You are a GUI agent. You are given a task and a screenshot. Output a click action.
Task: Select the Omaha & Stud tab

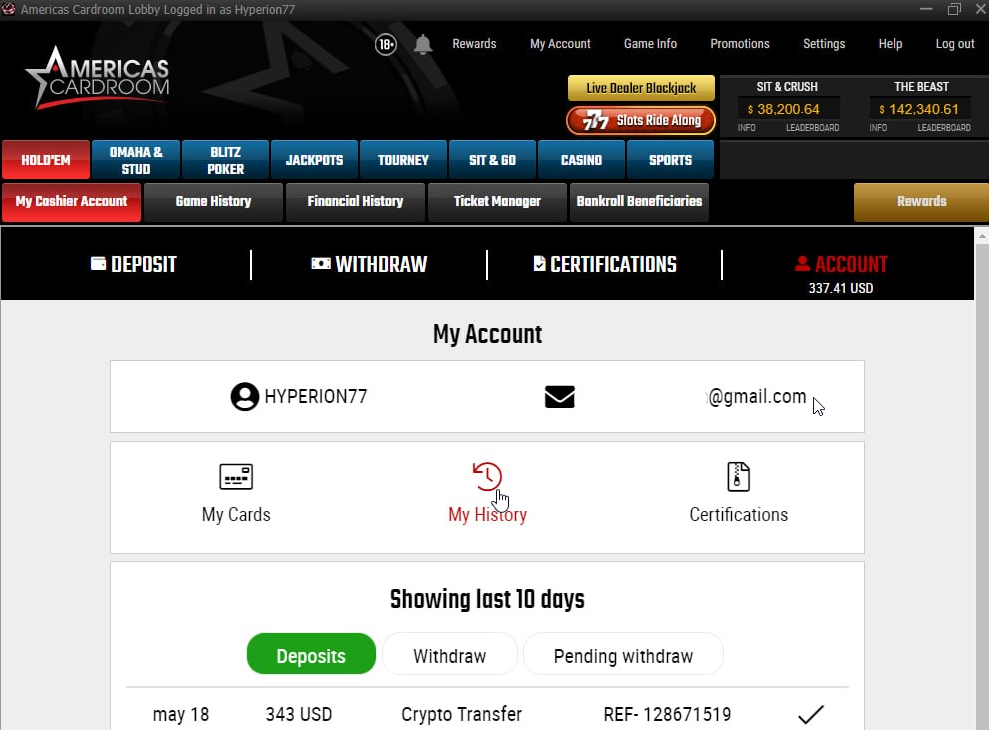pos(136,160)
